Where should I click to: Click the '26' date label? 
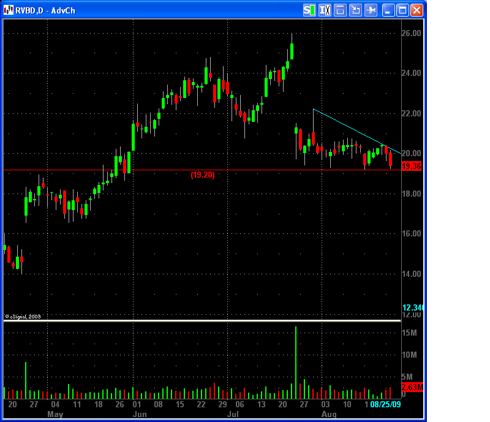[120, 404]
